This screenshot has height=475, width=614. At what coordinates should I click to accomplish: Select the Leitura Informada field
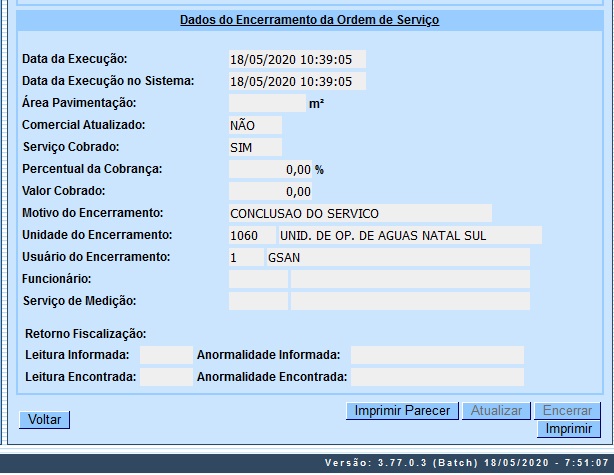click(166, 355)
